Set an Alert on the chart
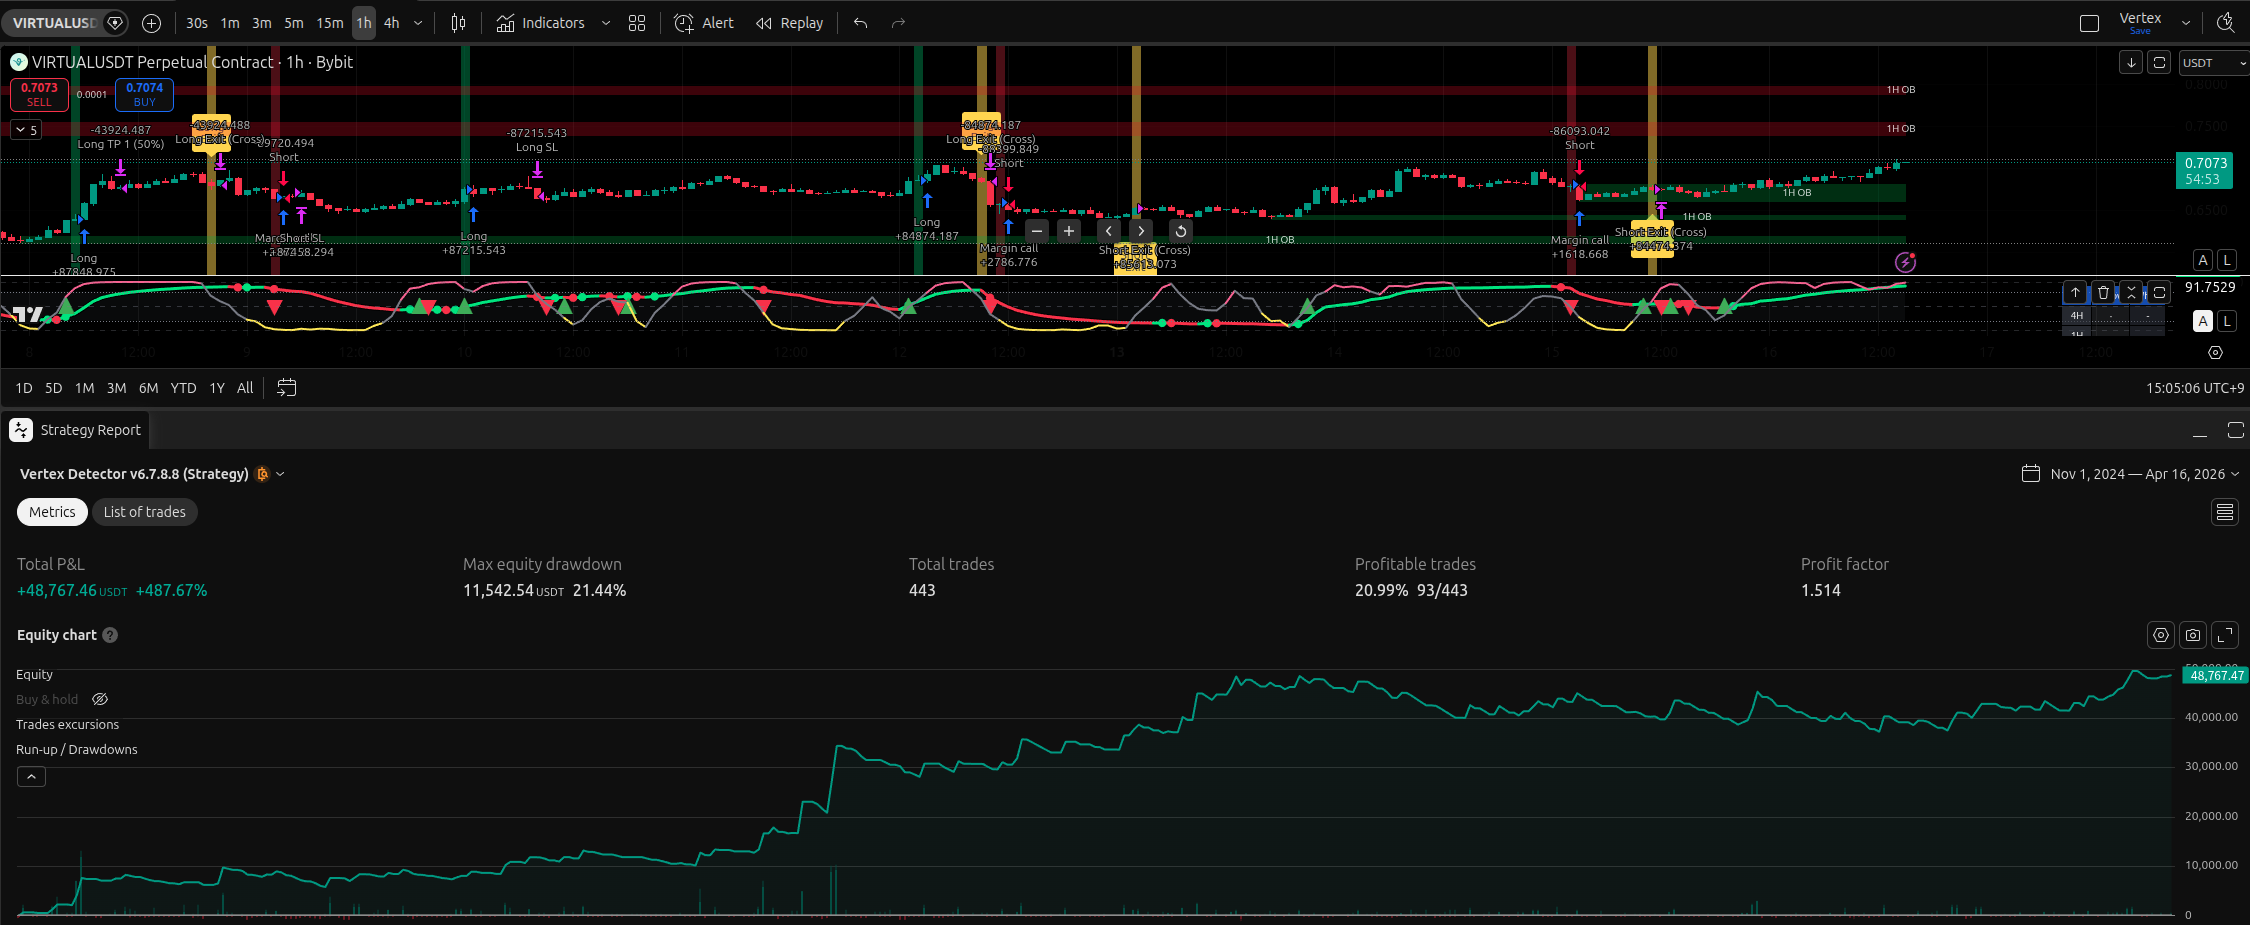 point(703,23)
